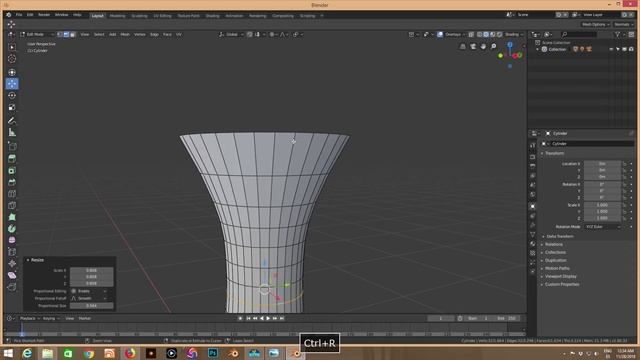Expand the Viewport Display panel

click(x=561, y=276)
